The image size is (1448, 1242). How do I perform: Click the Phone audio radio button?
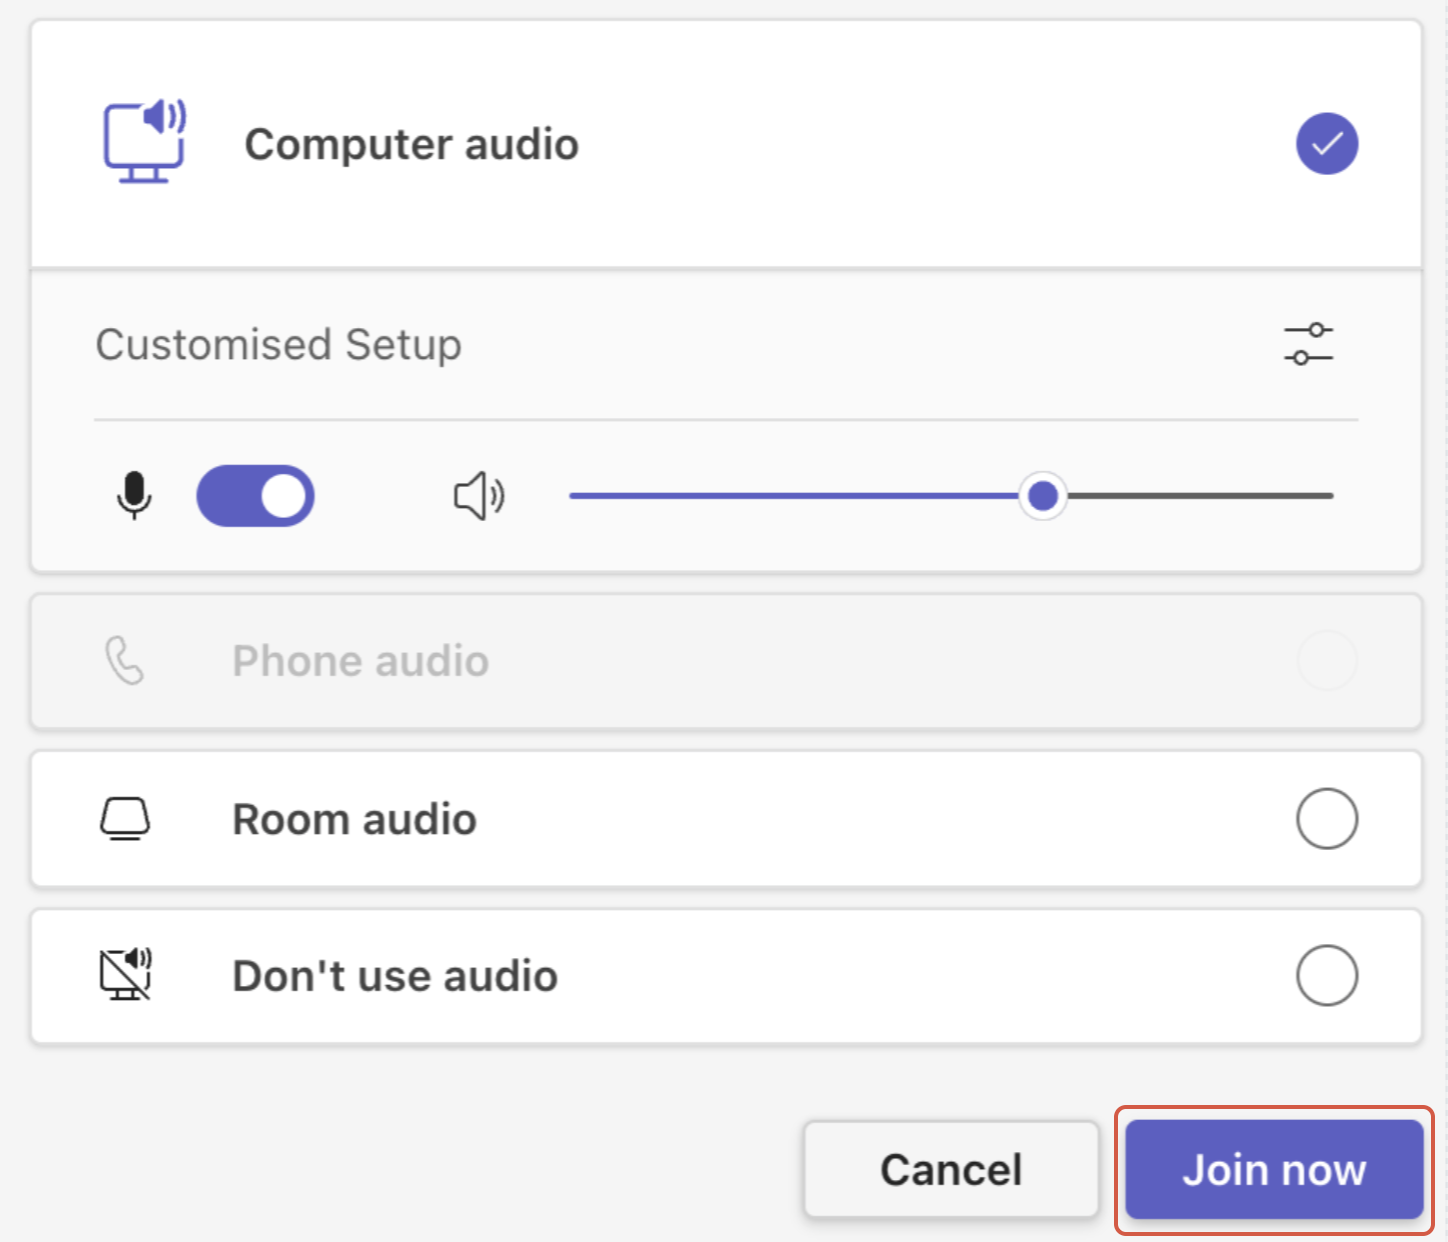coord(1326,661)
